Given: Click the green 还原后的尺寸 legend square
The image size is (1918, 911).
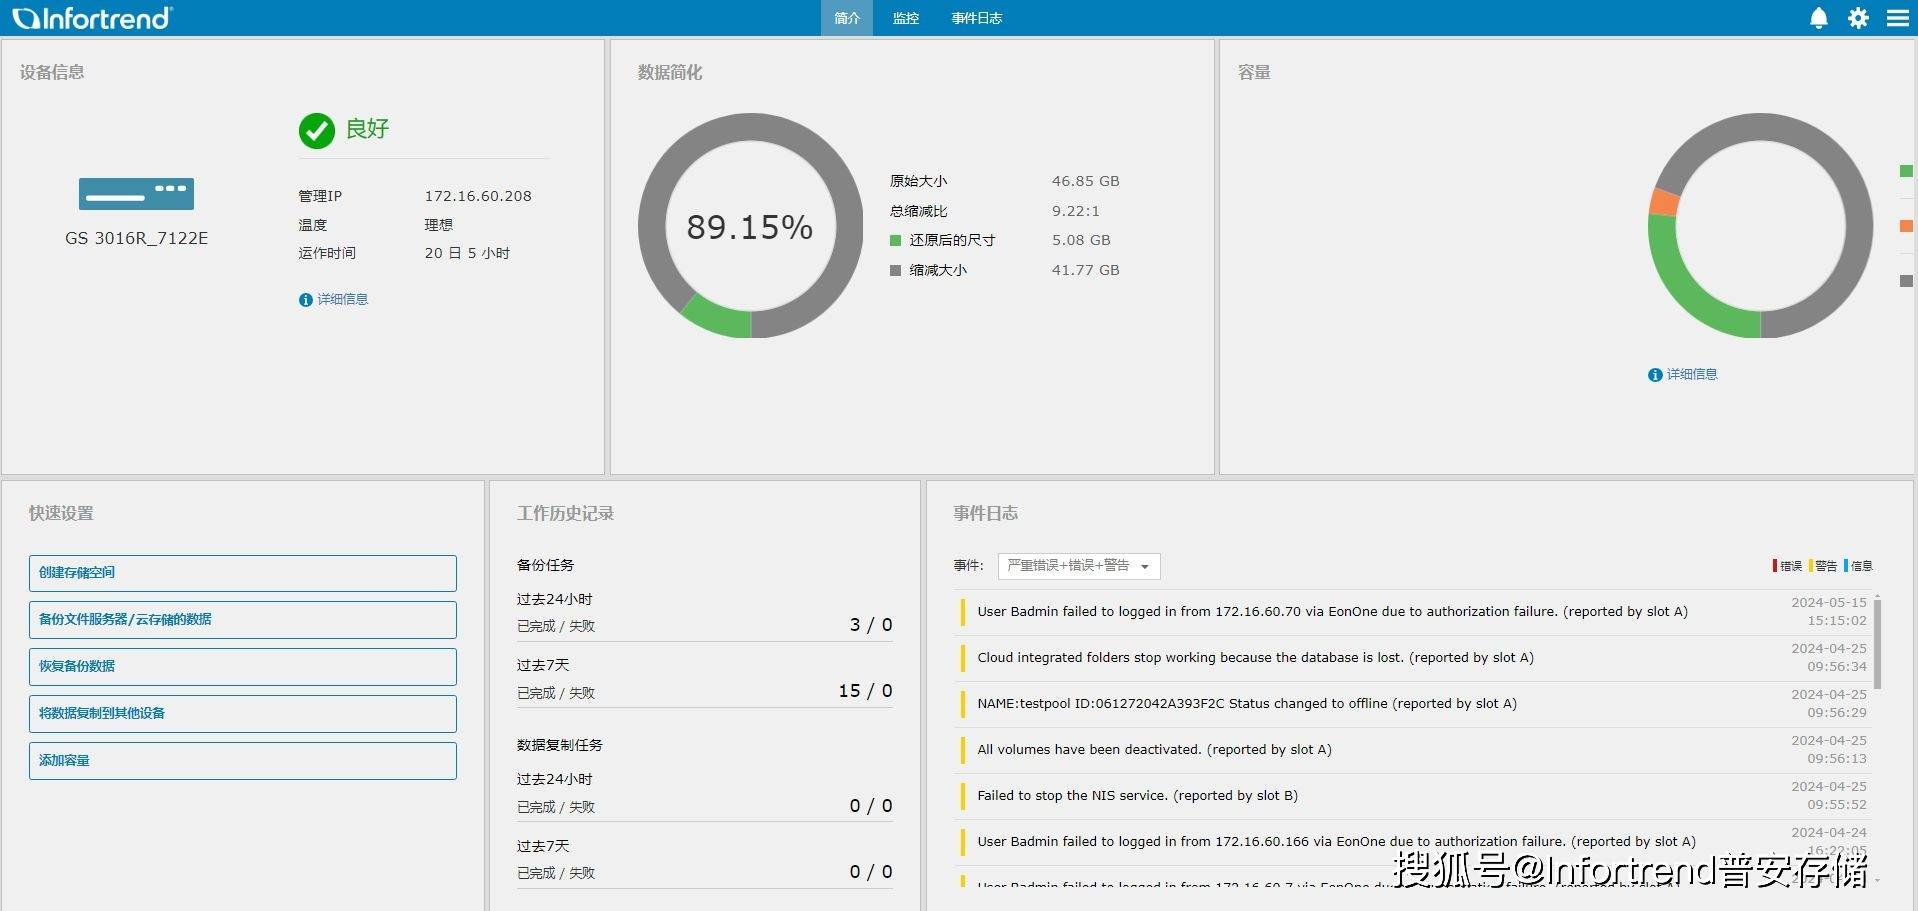Looking at the screenshot, I should pyautogui.click(x=896, y=240).
